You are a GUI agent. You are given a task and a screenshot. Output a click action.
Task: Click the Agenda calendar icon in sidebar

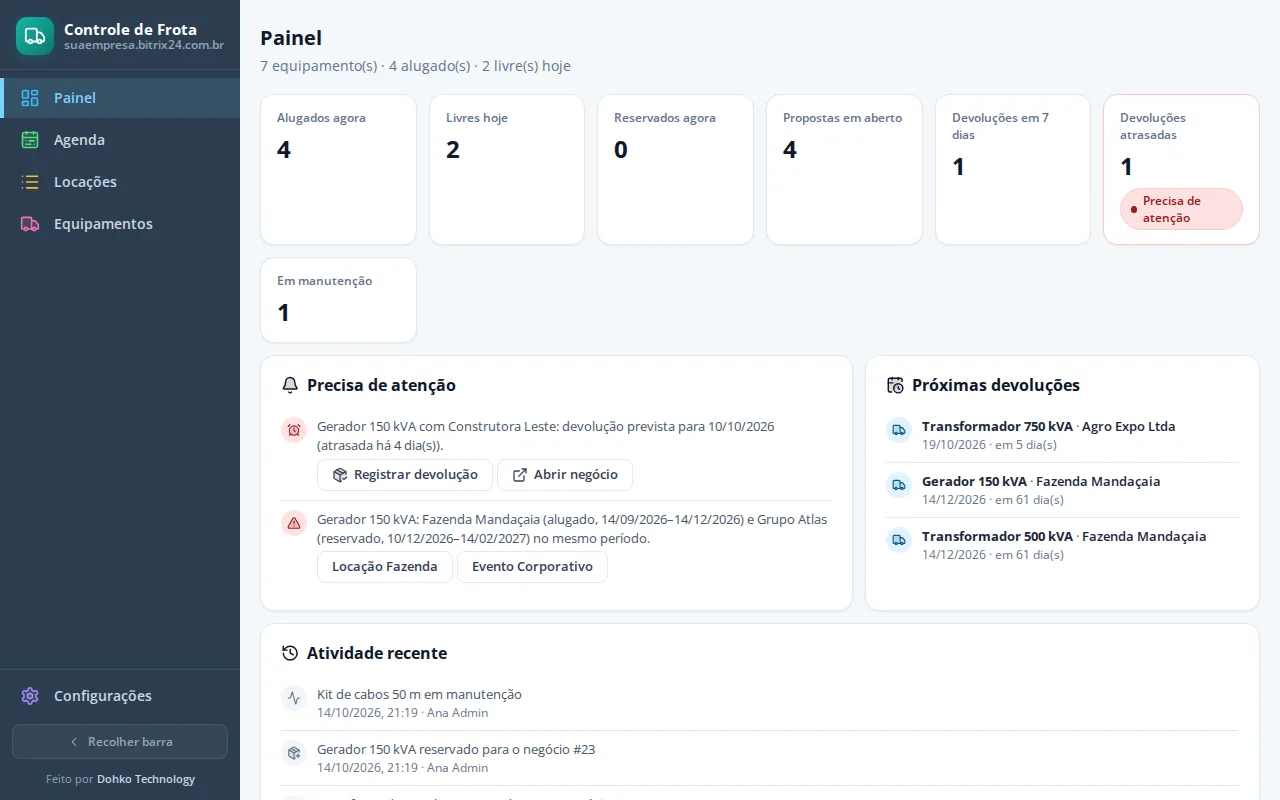(30, 140)
